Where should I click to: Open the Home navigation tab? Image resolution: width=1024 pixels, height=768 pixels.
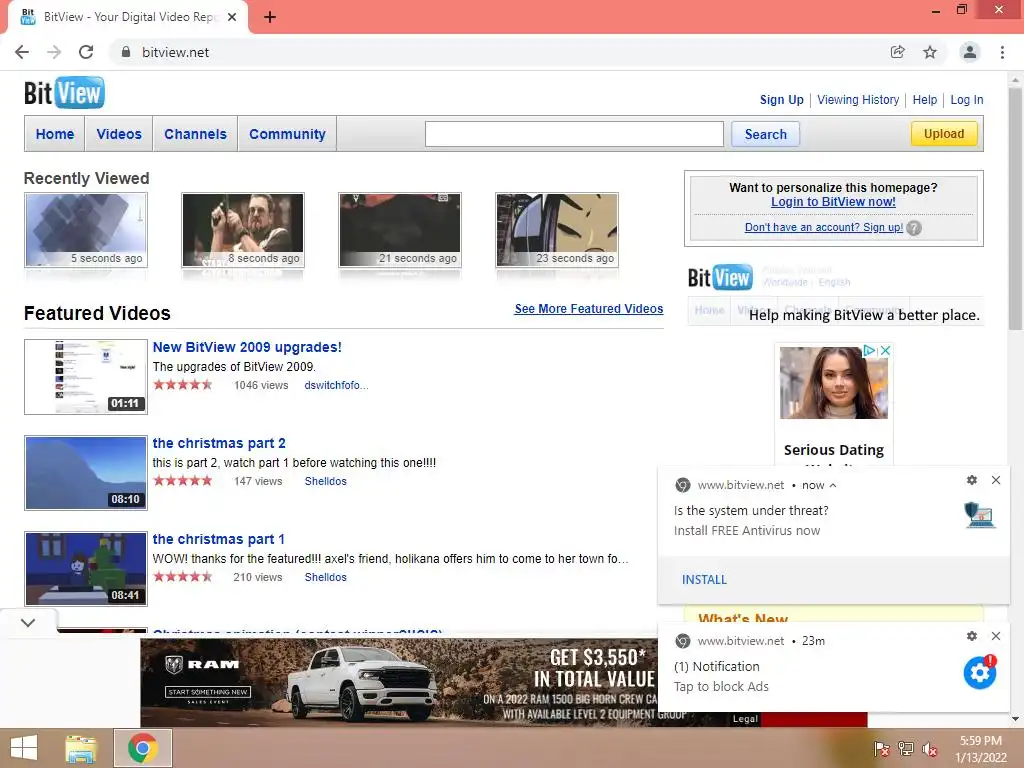55,134
